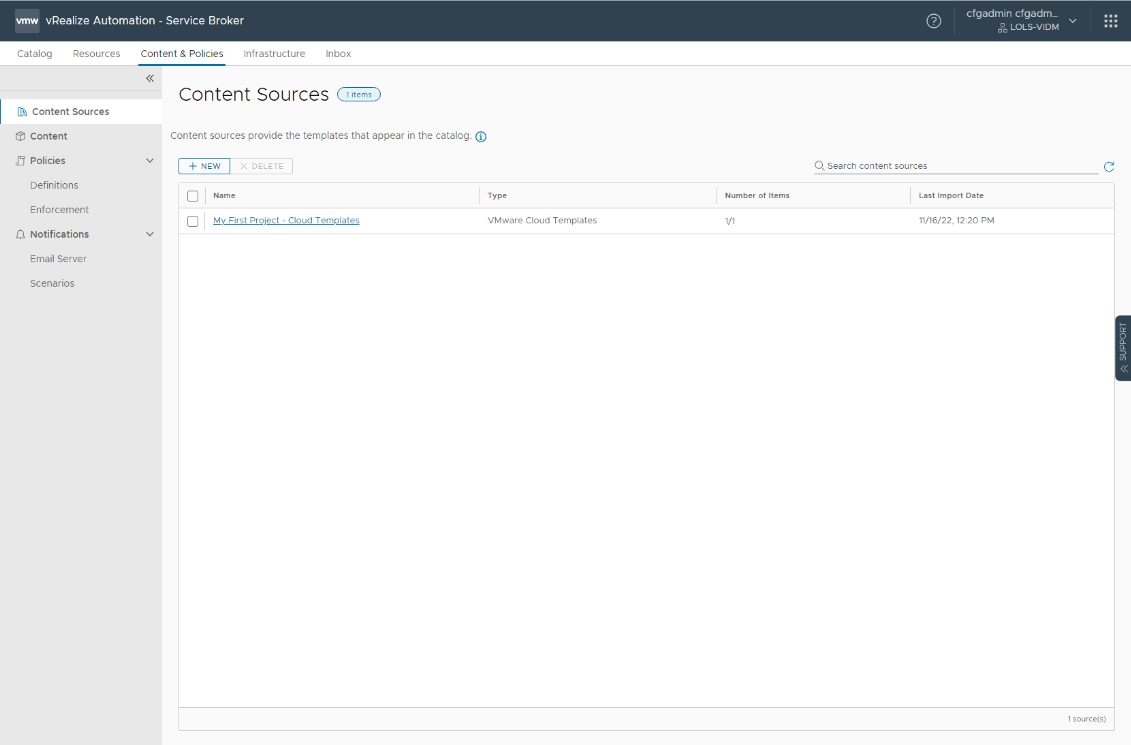This screenshot has width=1131, height=745.
Task: Open My First Project - Cloud Templates link
Action: tap(286, 221)
